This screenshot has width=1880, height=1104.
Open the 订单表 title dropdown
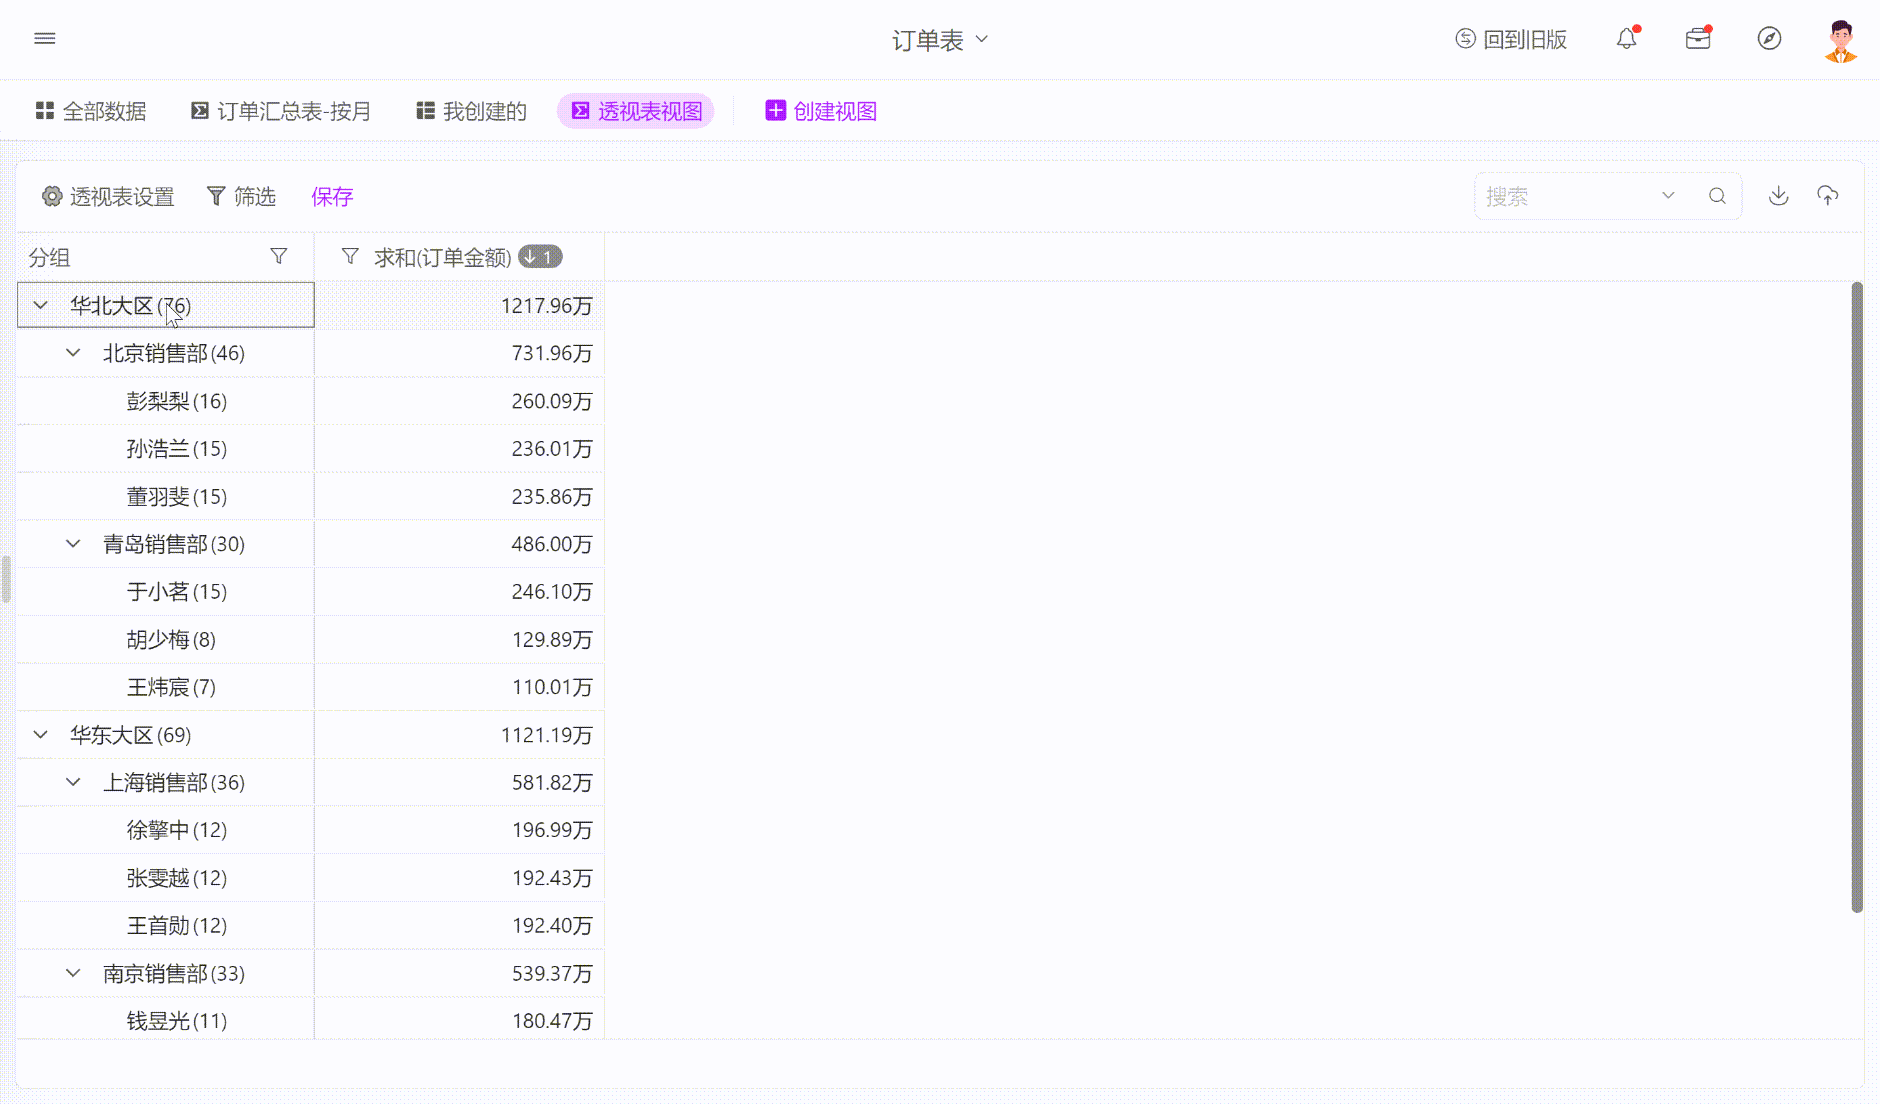click(939, 39)
